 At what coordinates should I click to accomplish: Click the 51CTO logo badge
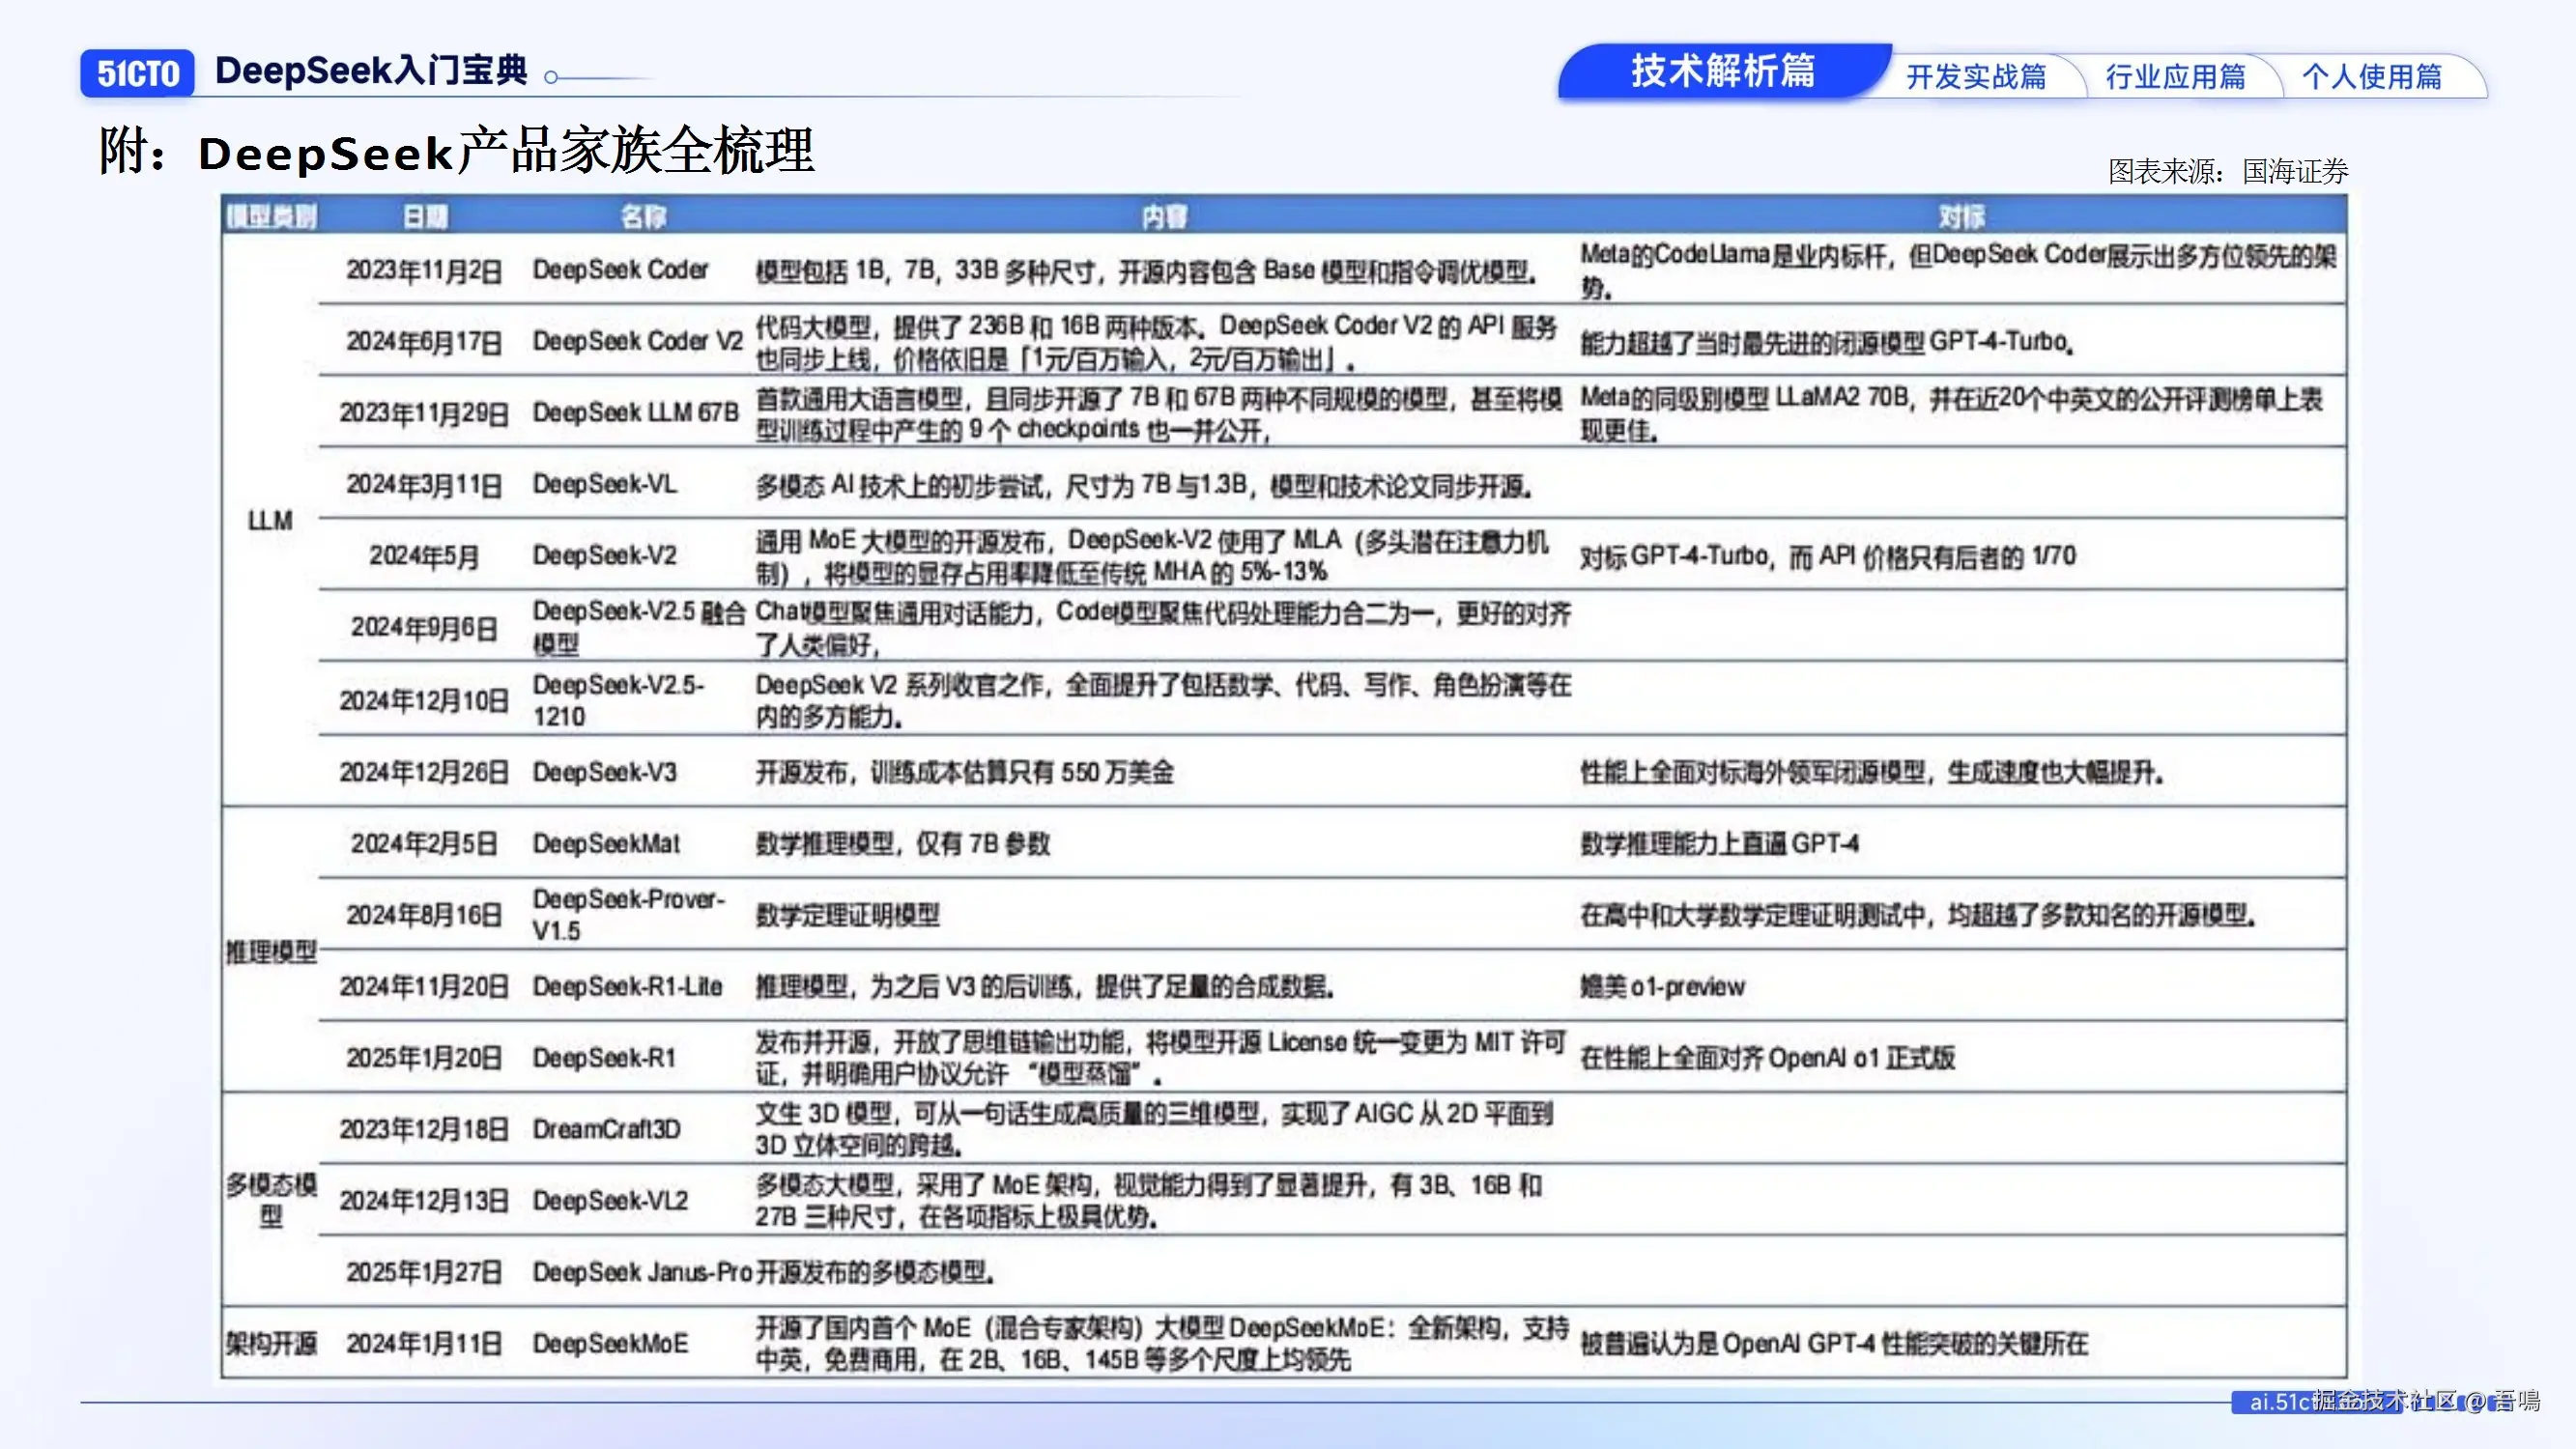tap(137, 73)
